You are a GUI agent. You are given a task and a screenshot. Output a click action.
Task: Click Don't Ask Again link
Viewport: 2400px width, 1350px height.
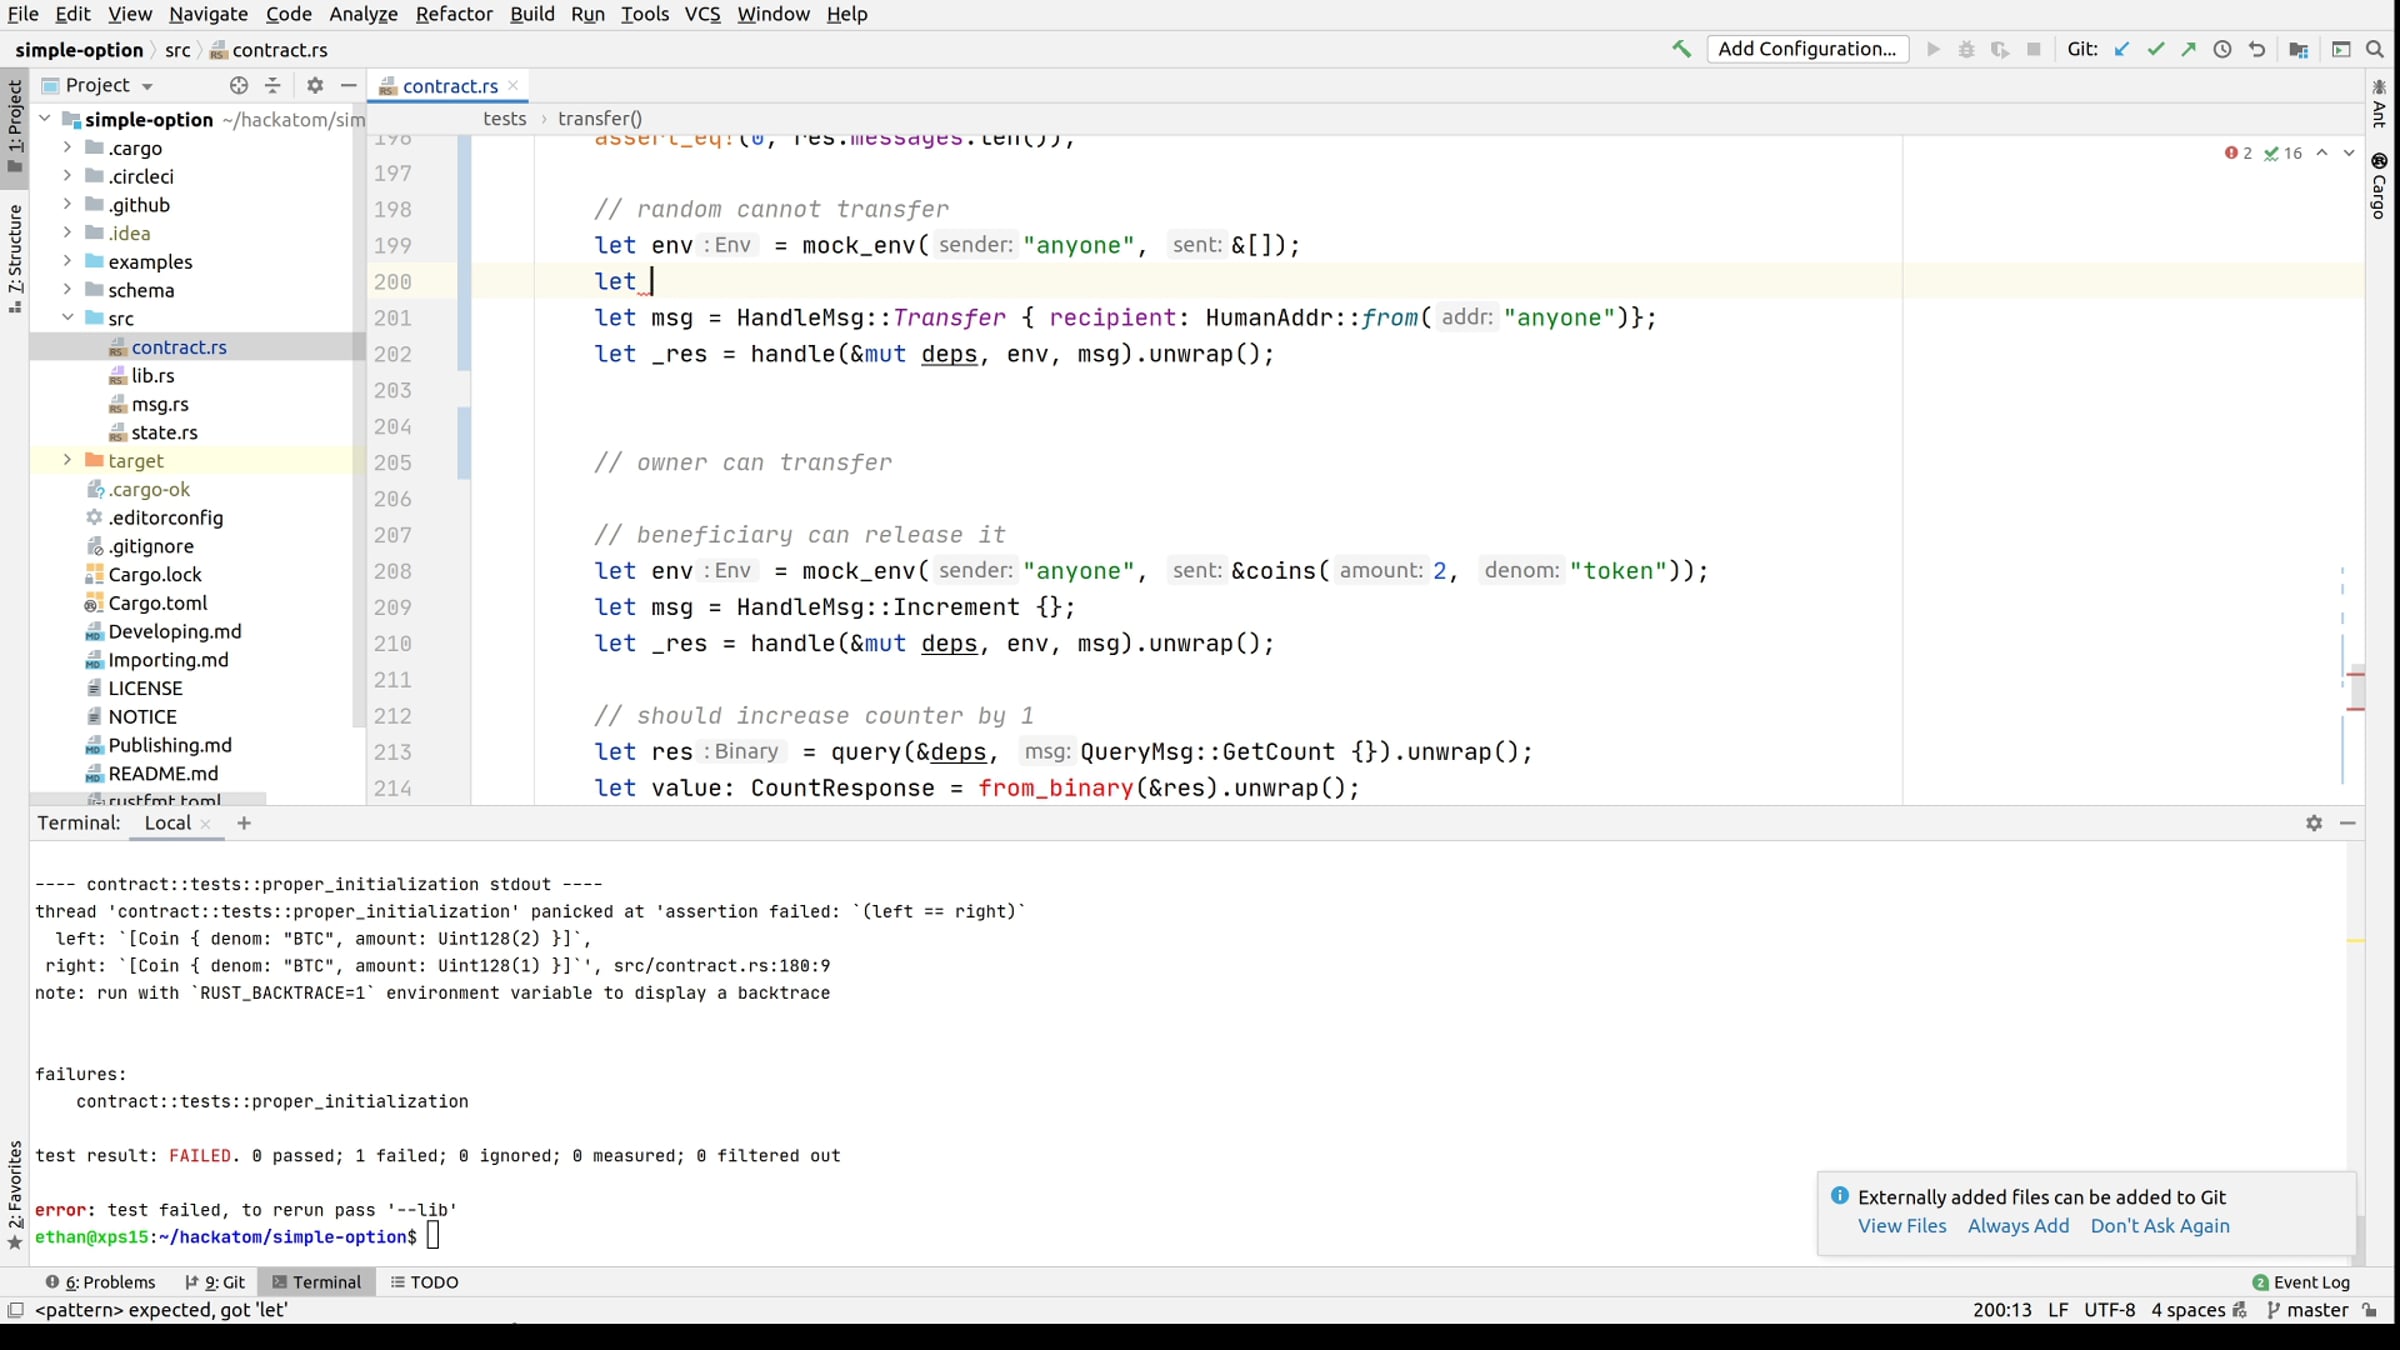[x=2160, y=1226]
